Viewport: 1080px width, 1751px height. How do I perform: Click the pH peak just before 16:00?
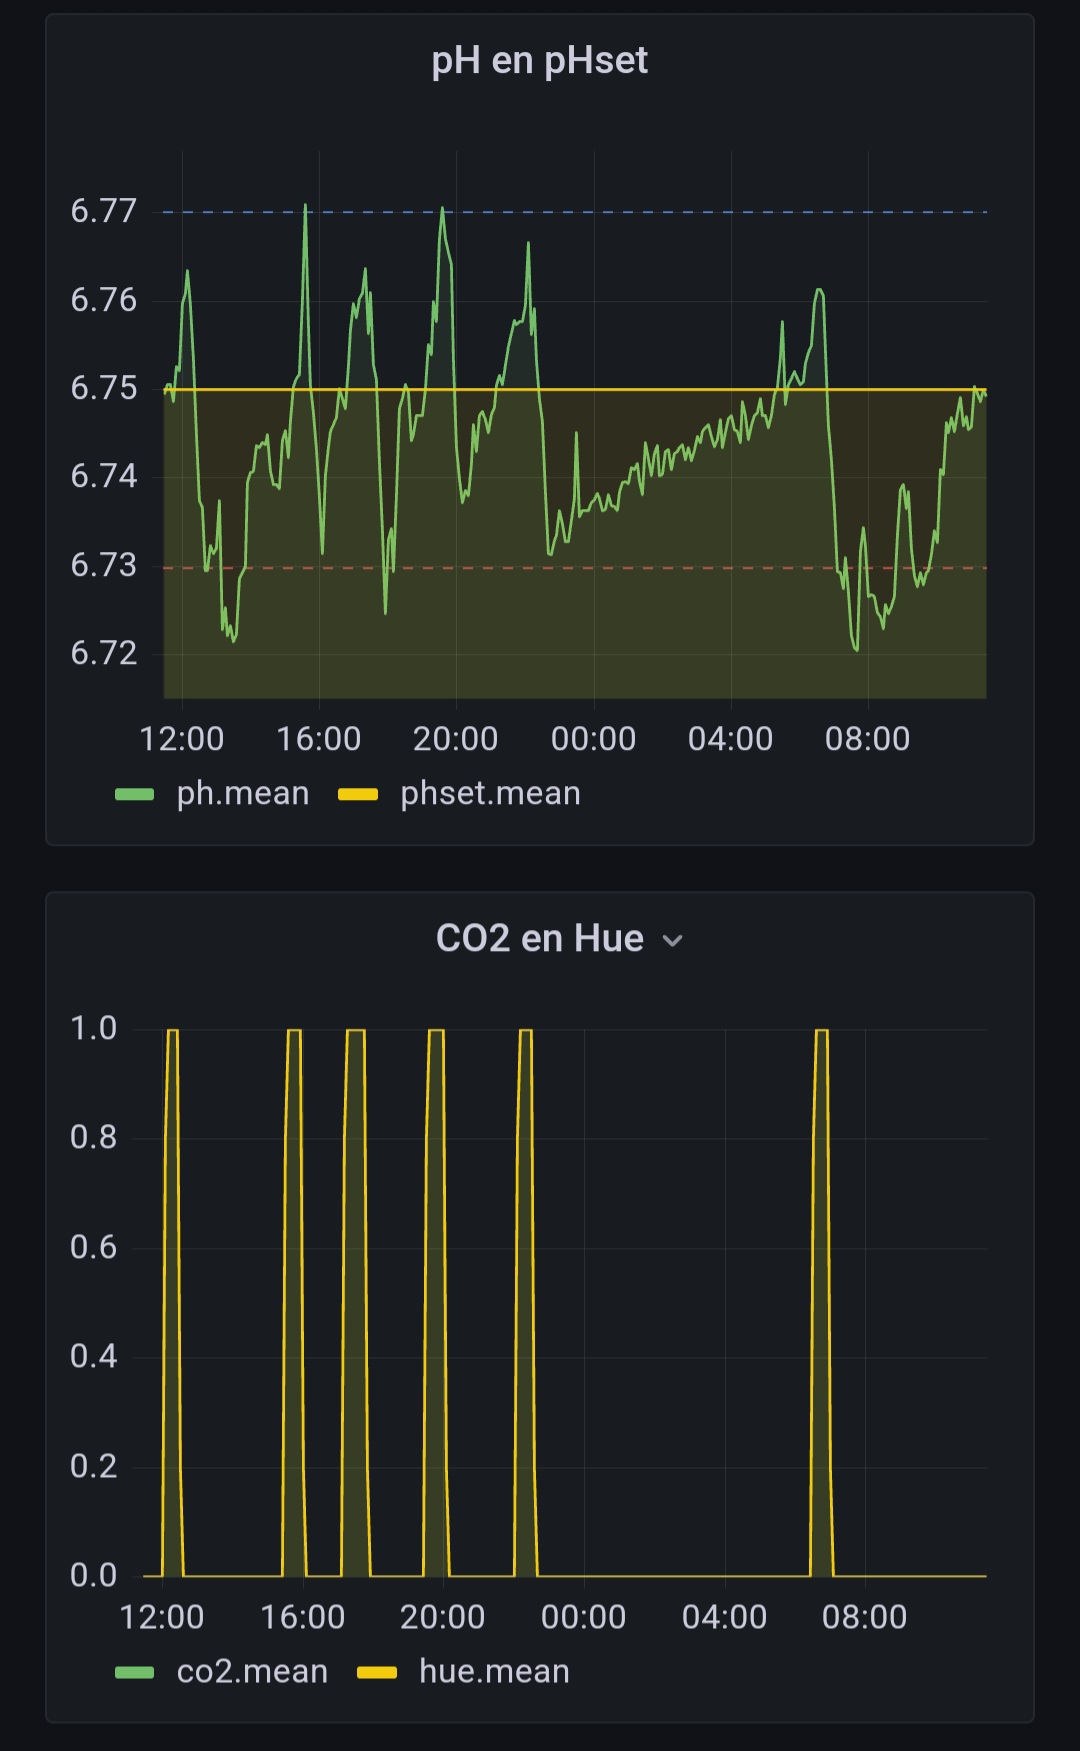pyautogui.click(x=306, y=208)
